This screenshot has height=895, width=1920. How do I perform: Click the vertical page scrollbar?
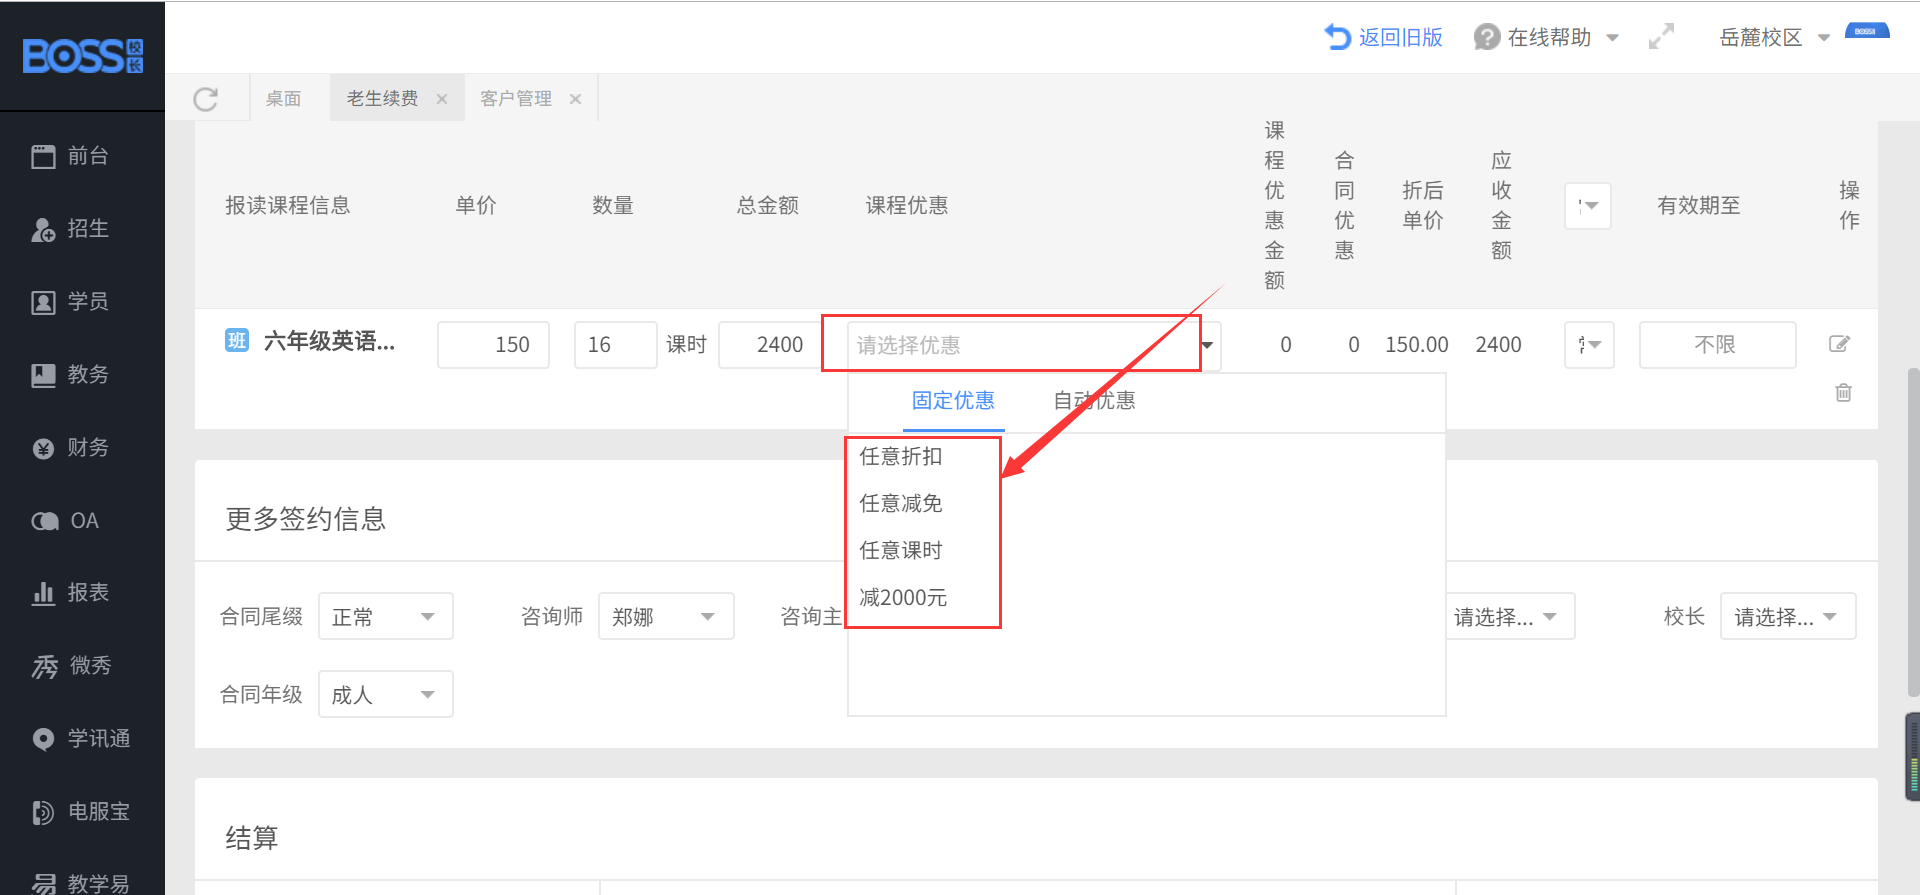1913,532
